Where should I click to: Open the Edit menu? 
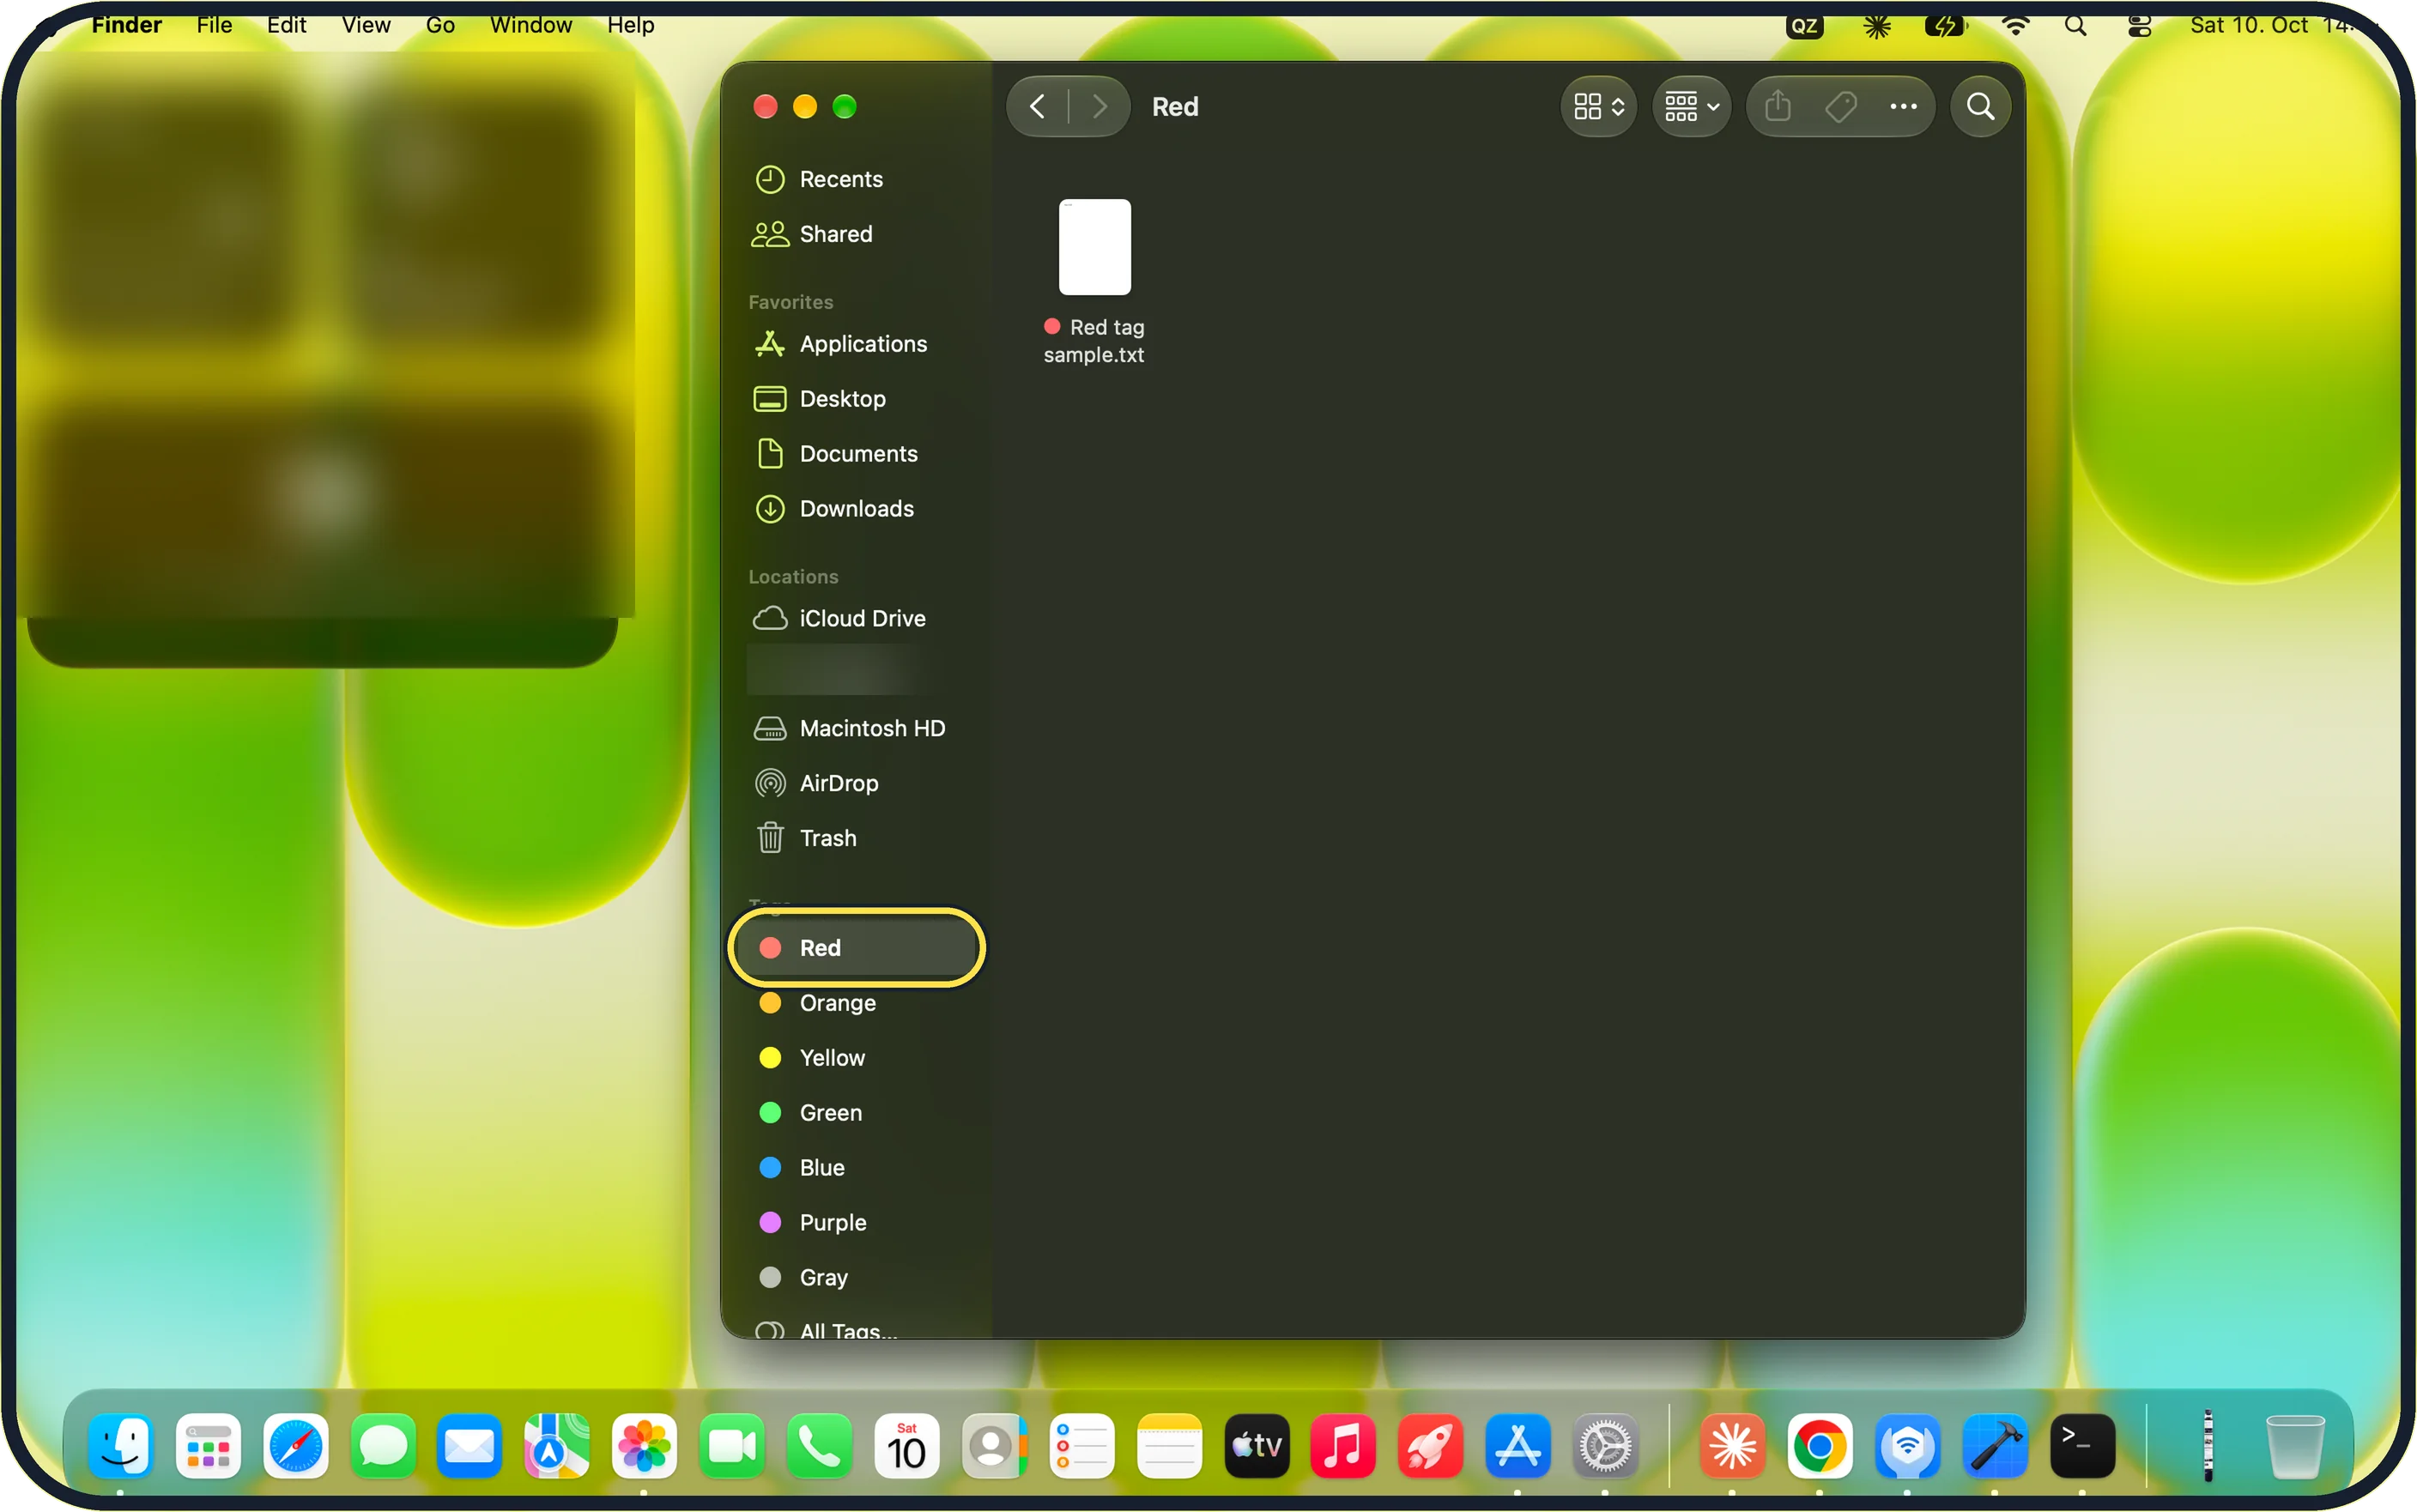click(x=286, y=25)
